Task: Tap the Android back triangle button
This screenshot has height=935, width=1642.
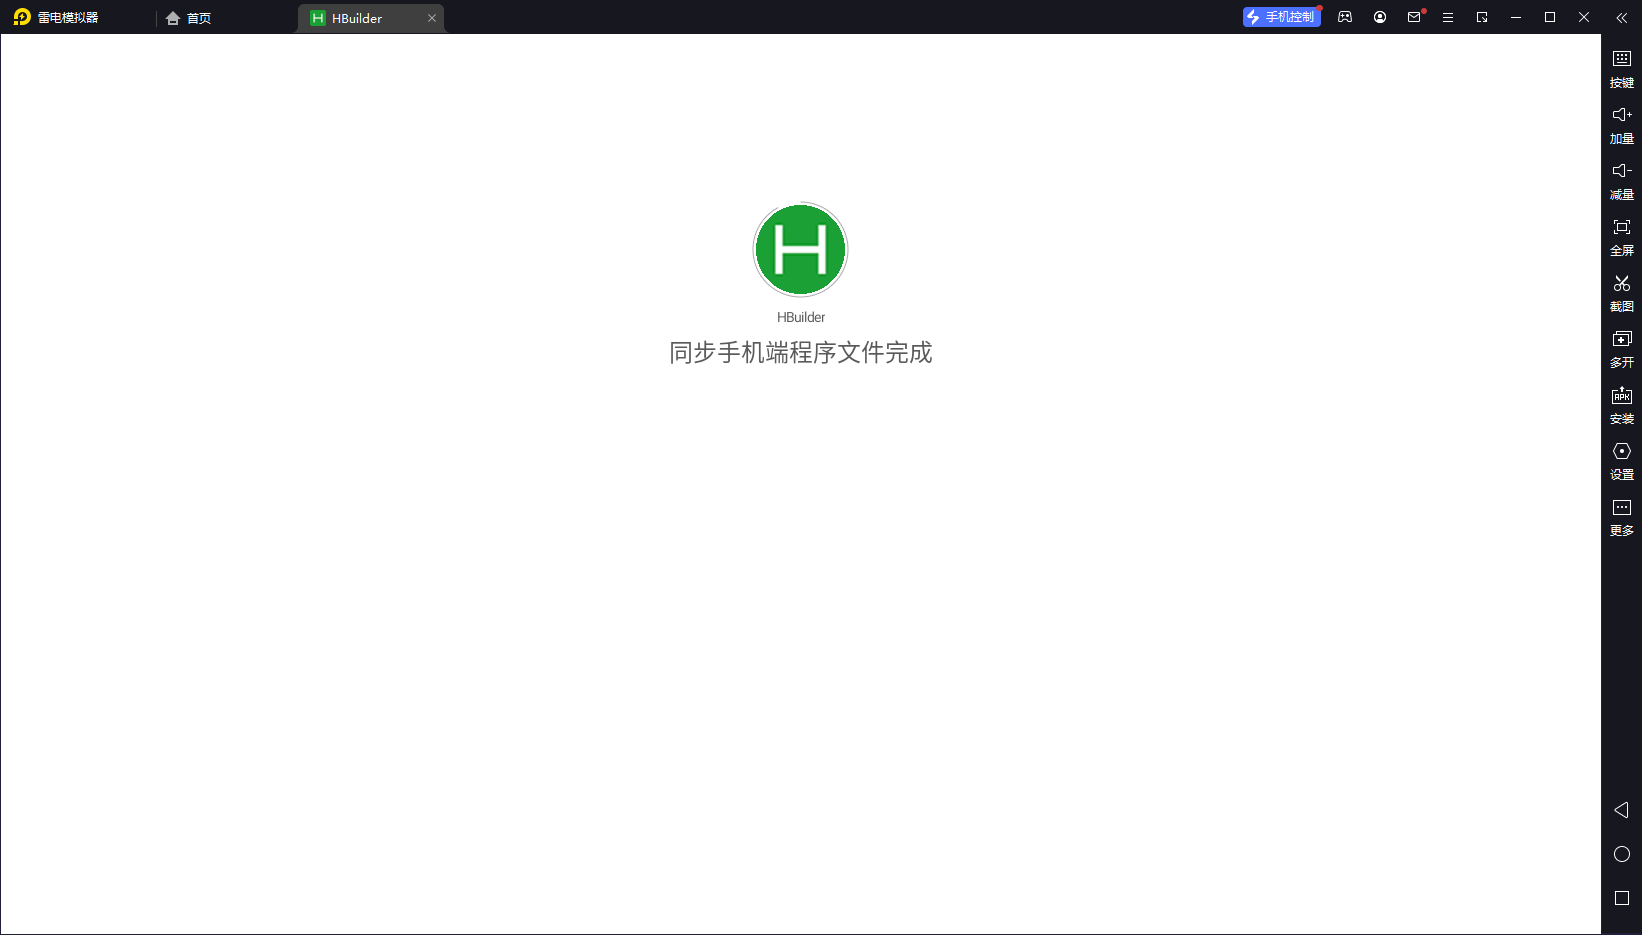Action: pyautogui.click(x=1622, y=810)
